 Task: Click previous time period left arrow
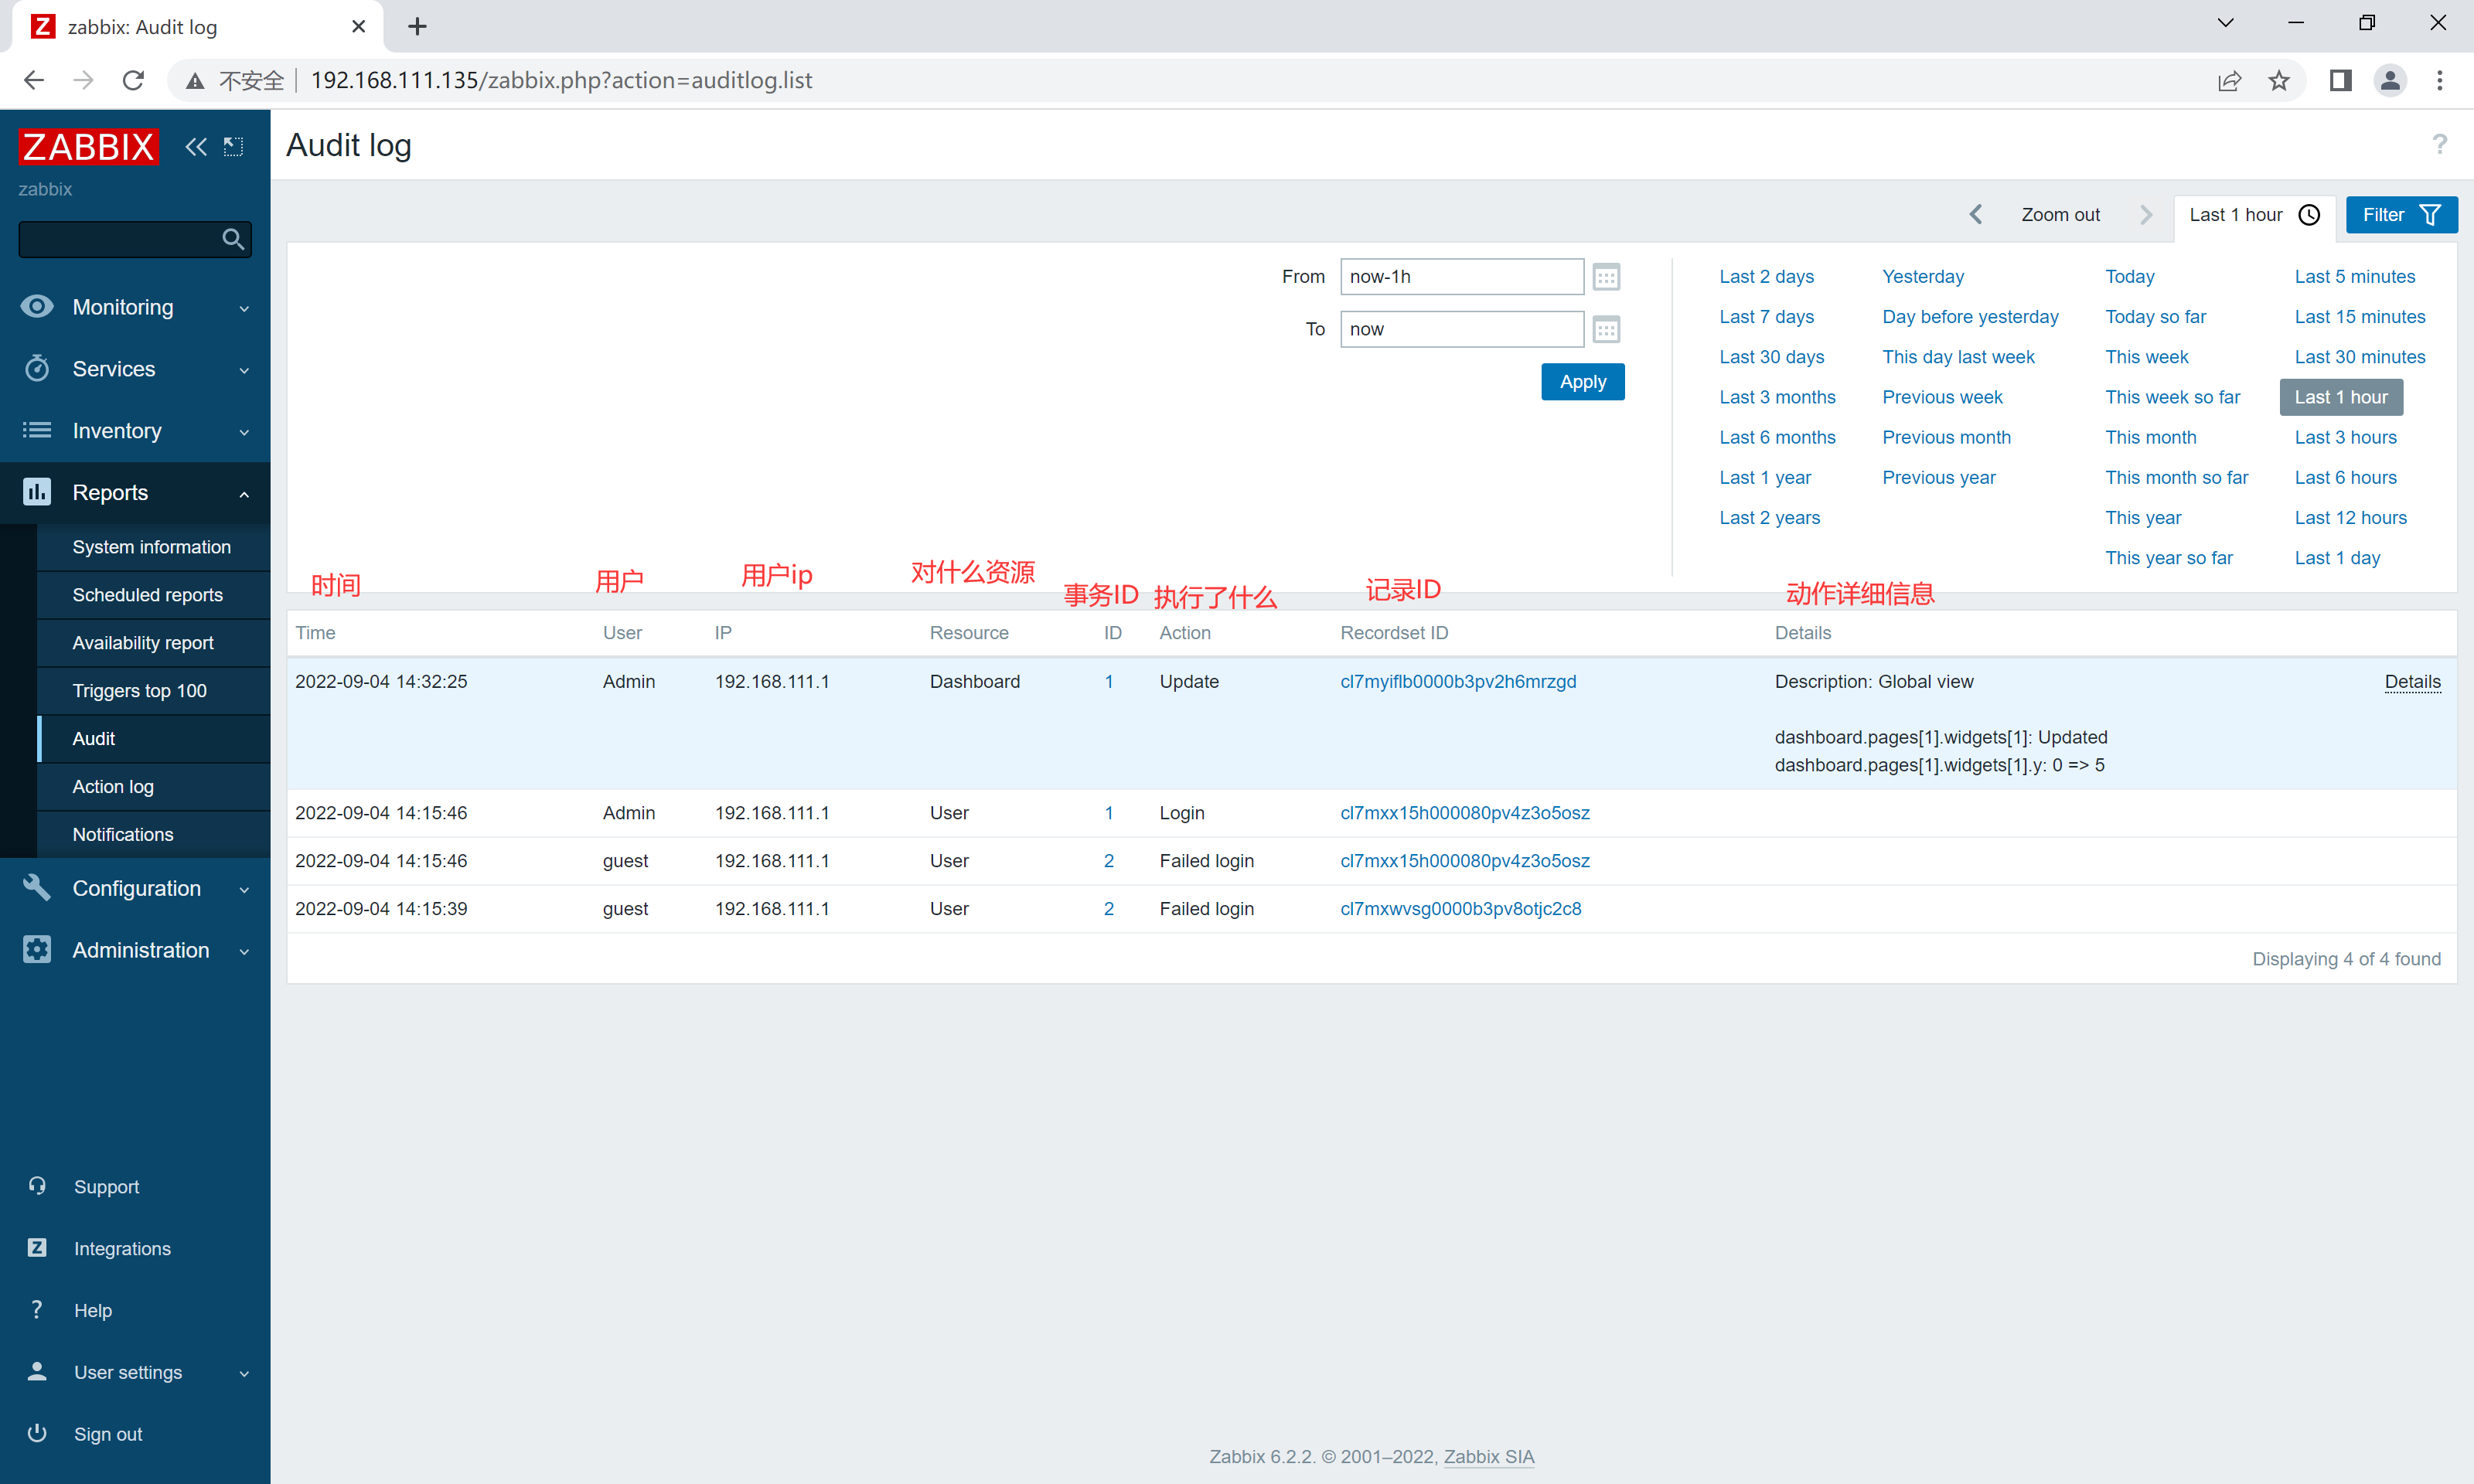(1975, 214)
